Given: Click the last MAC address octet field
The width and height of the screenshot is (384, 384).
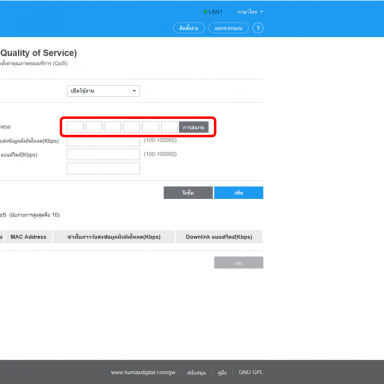Looking at the screenshot, I should [x=169, y=127].
